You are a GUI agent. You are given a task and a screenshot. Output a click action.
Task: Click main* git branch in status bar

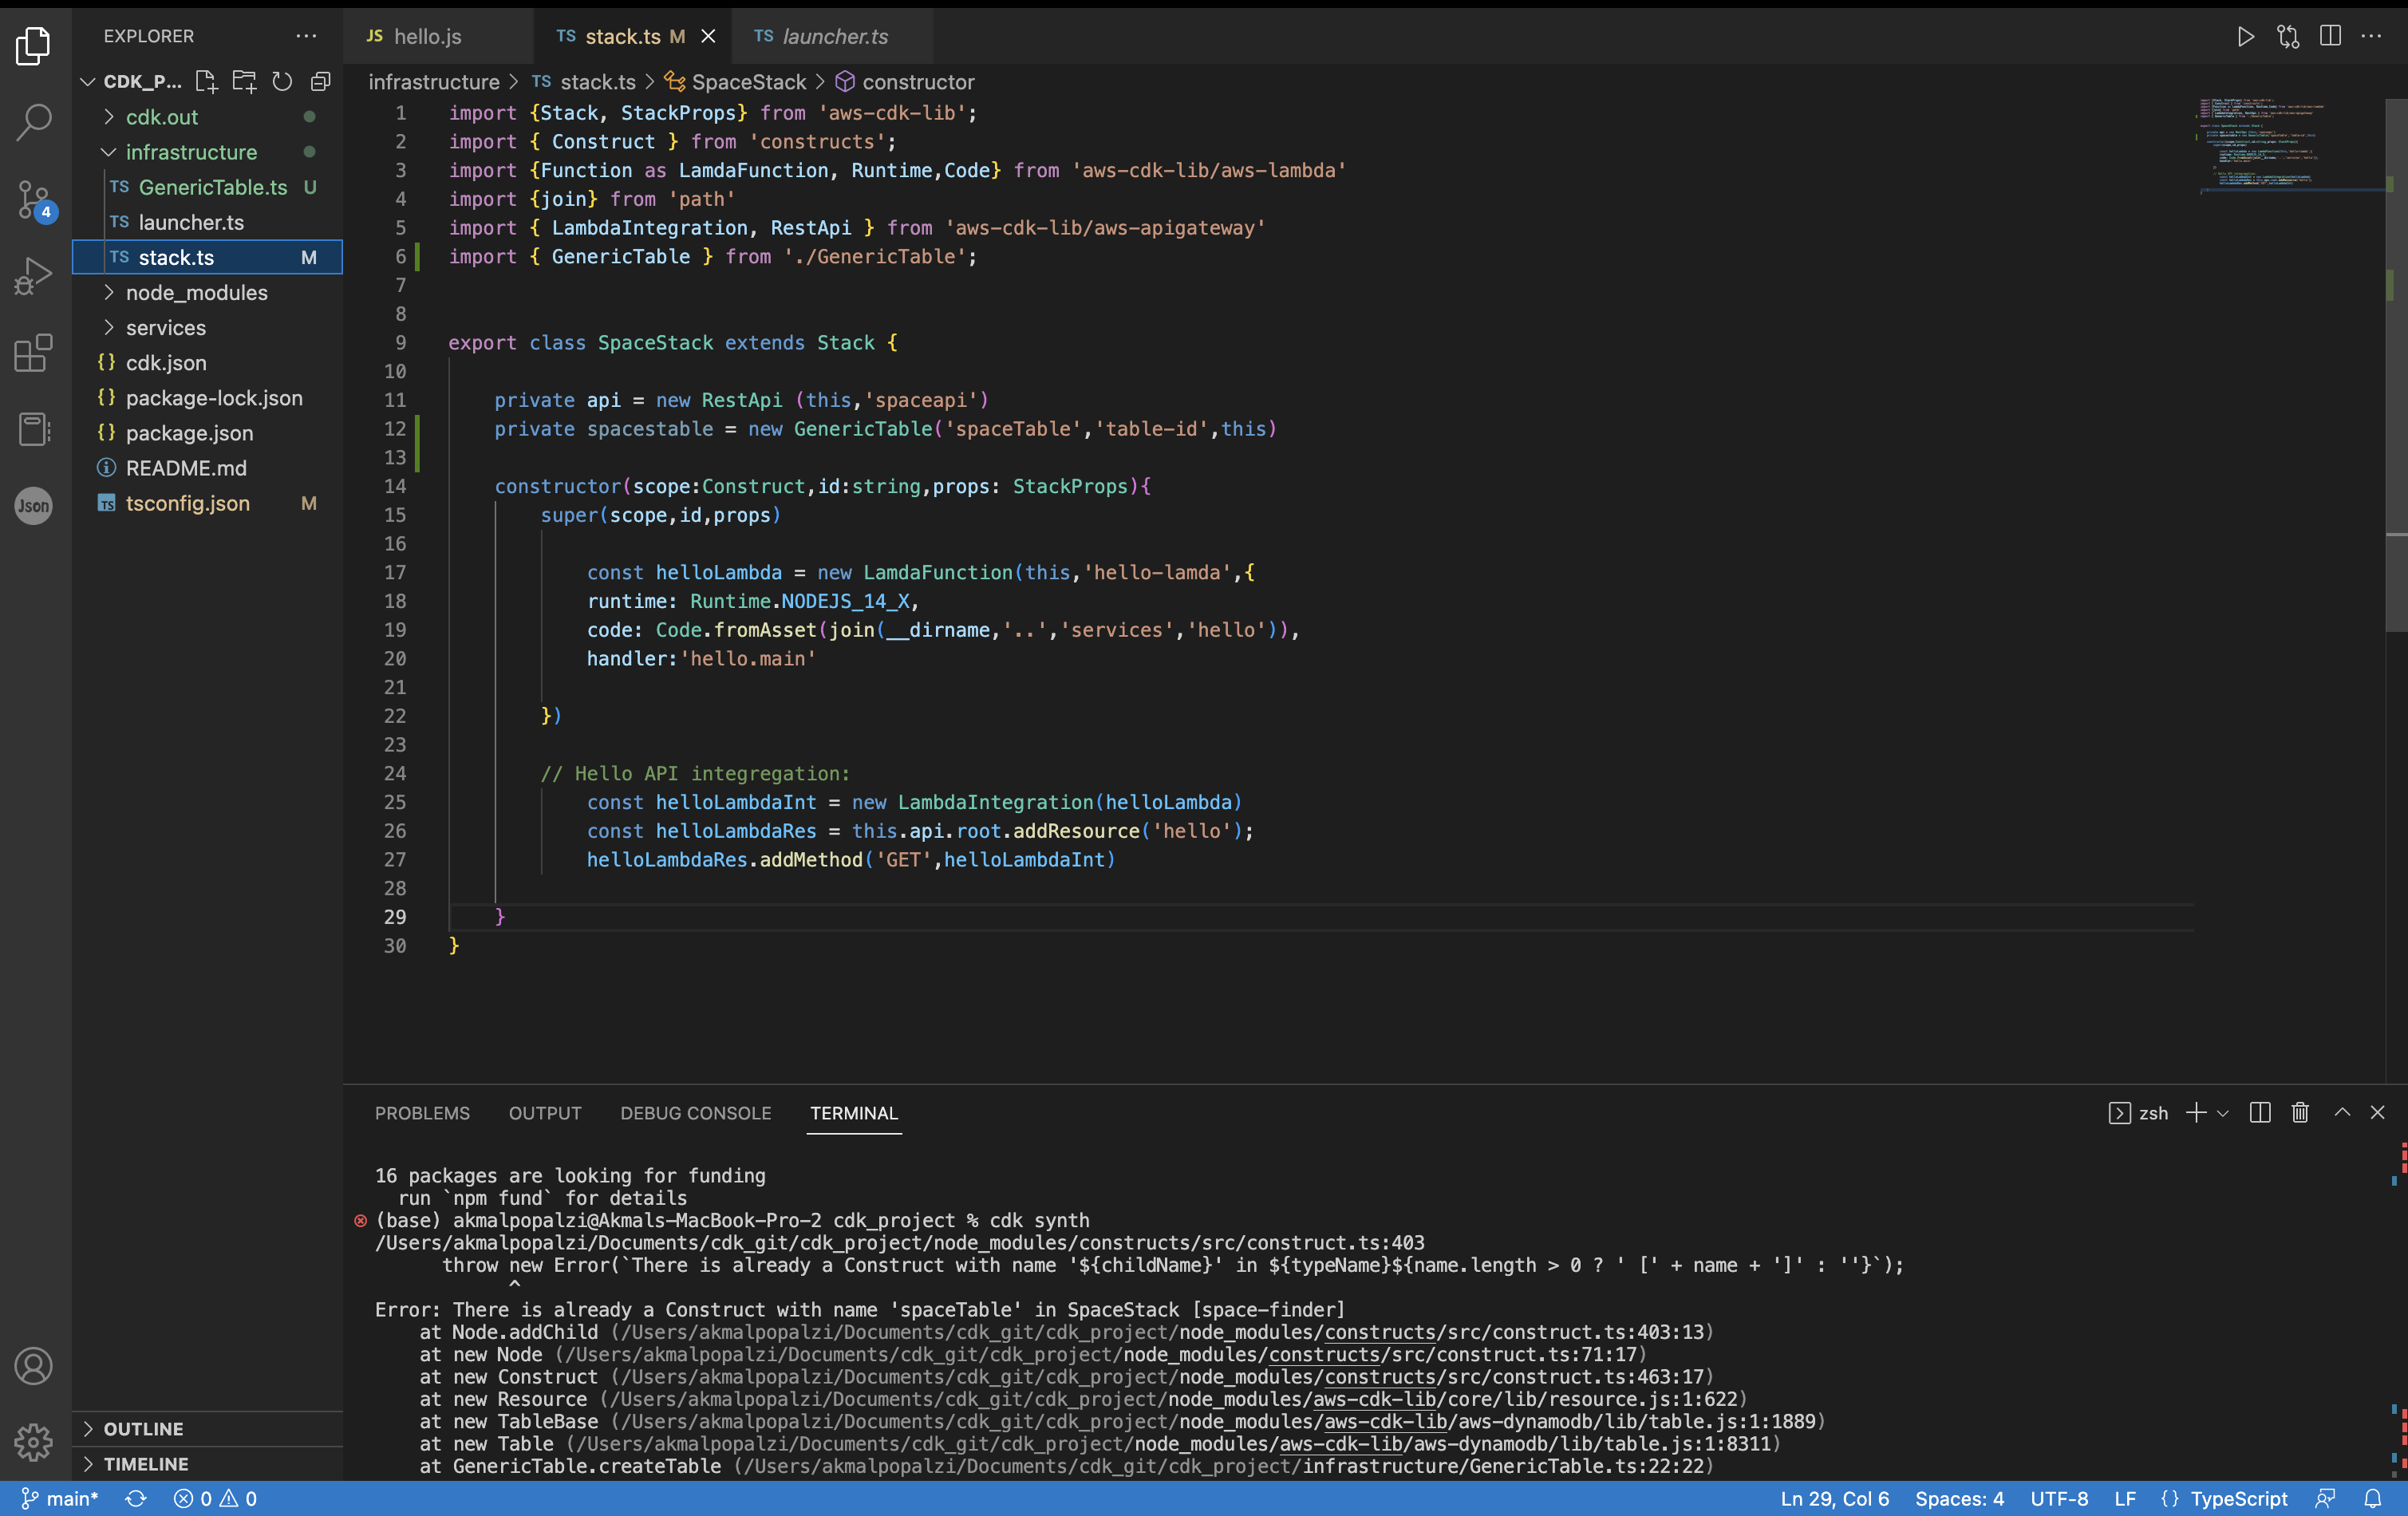click(x=60, y=1498)
